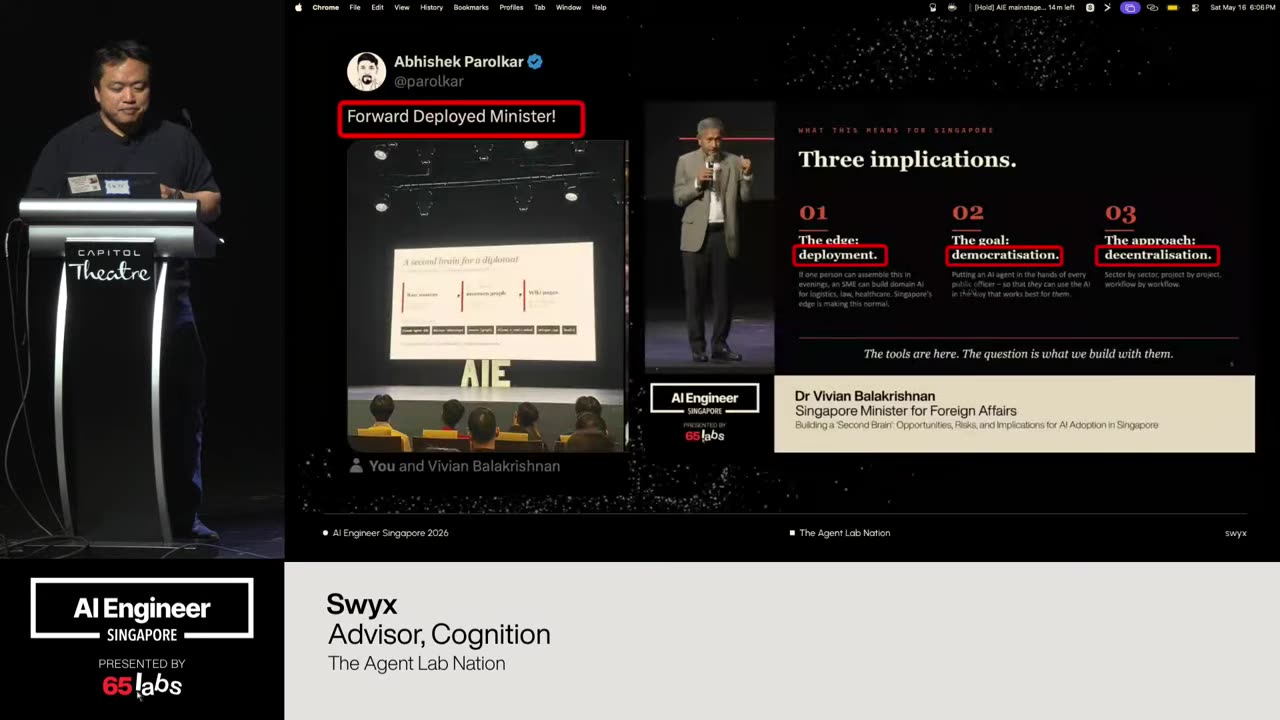This screenshot has height=720, width=1280.
Task: Click the highlighted word 'democratisation.'
Action: [1004, 255]
